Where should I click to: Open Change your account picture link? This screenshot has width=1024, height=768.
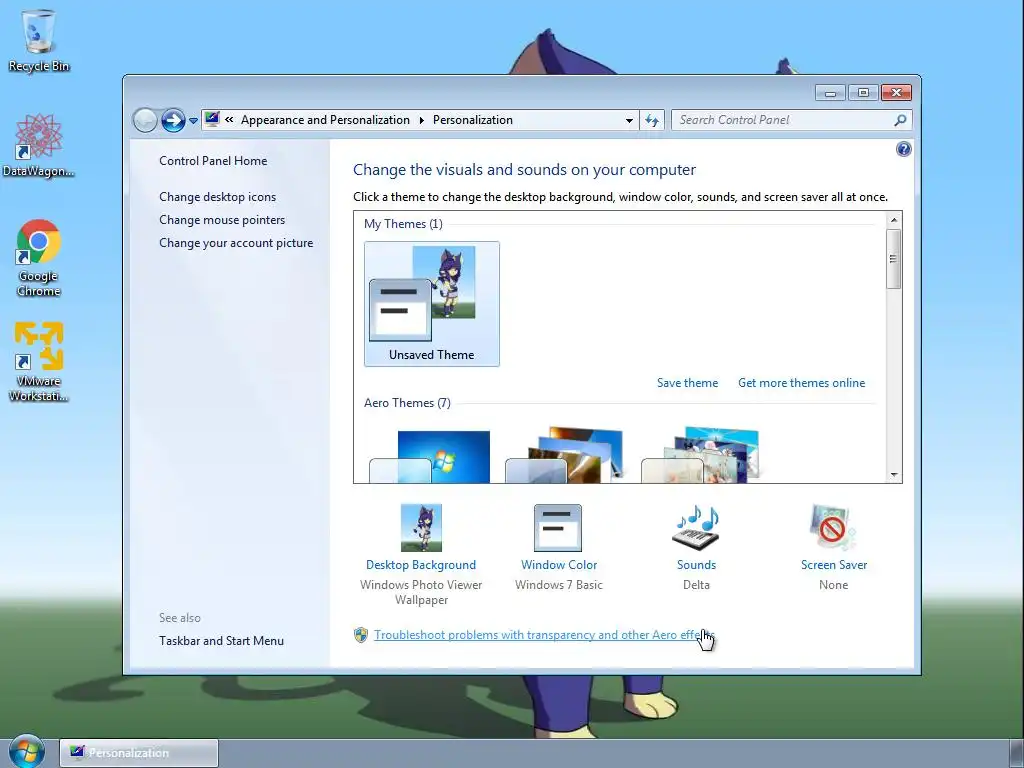[236, 242]
